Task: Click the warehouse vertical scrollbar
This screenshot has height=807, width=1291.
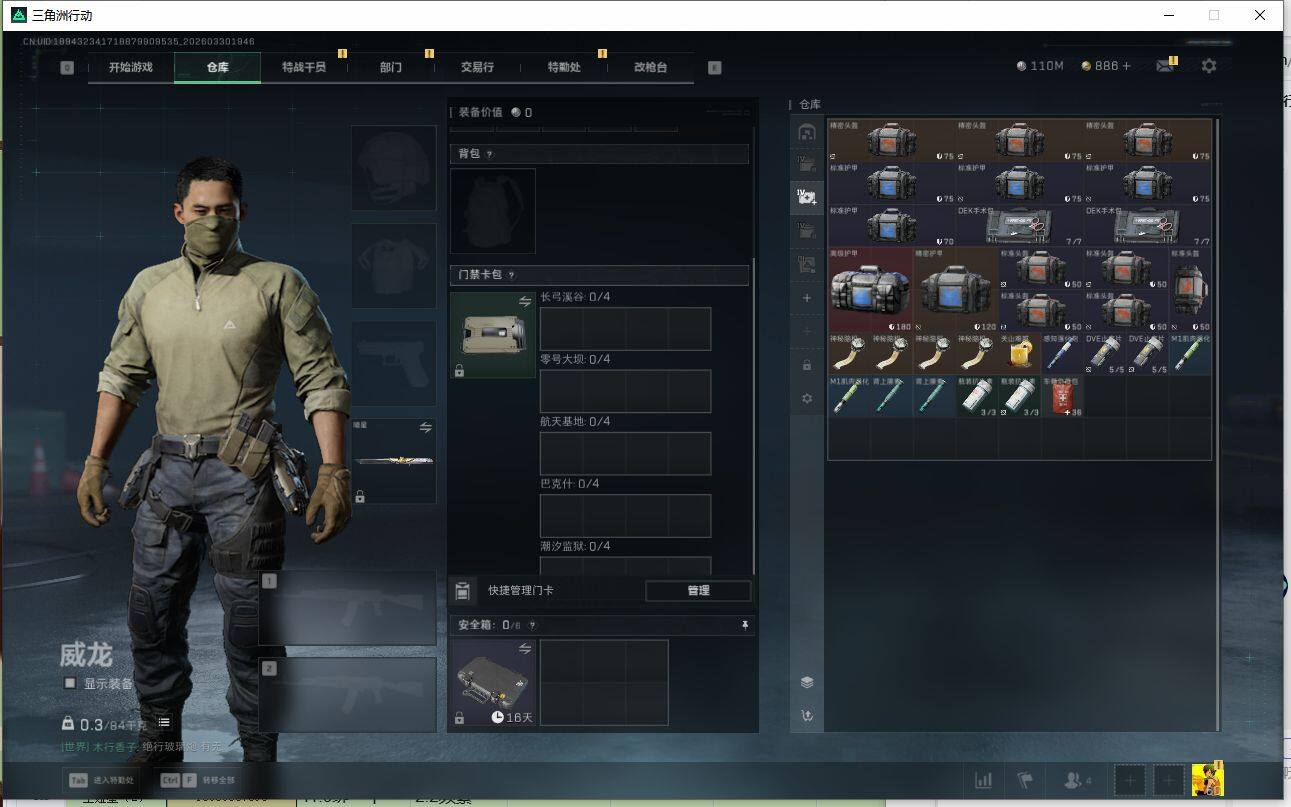Action: point(1218,425)
